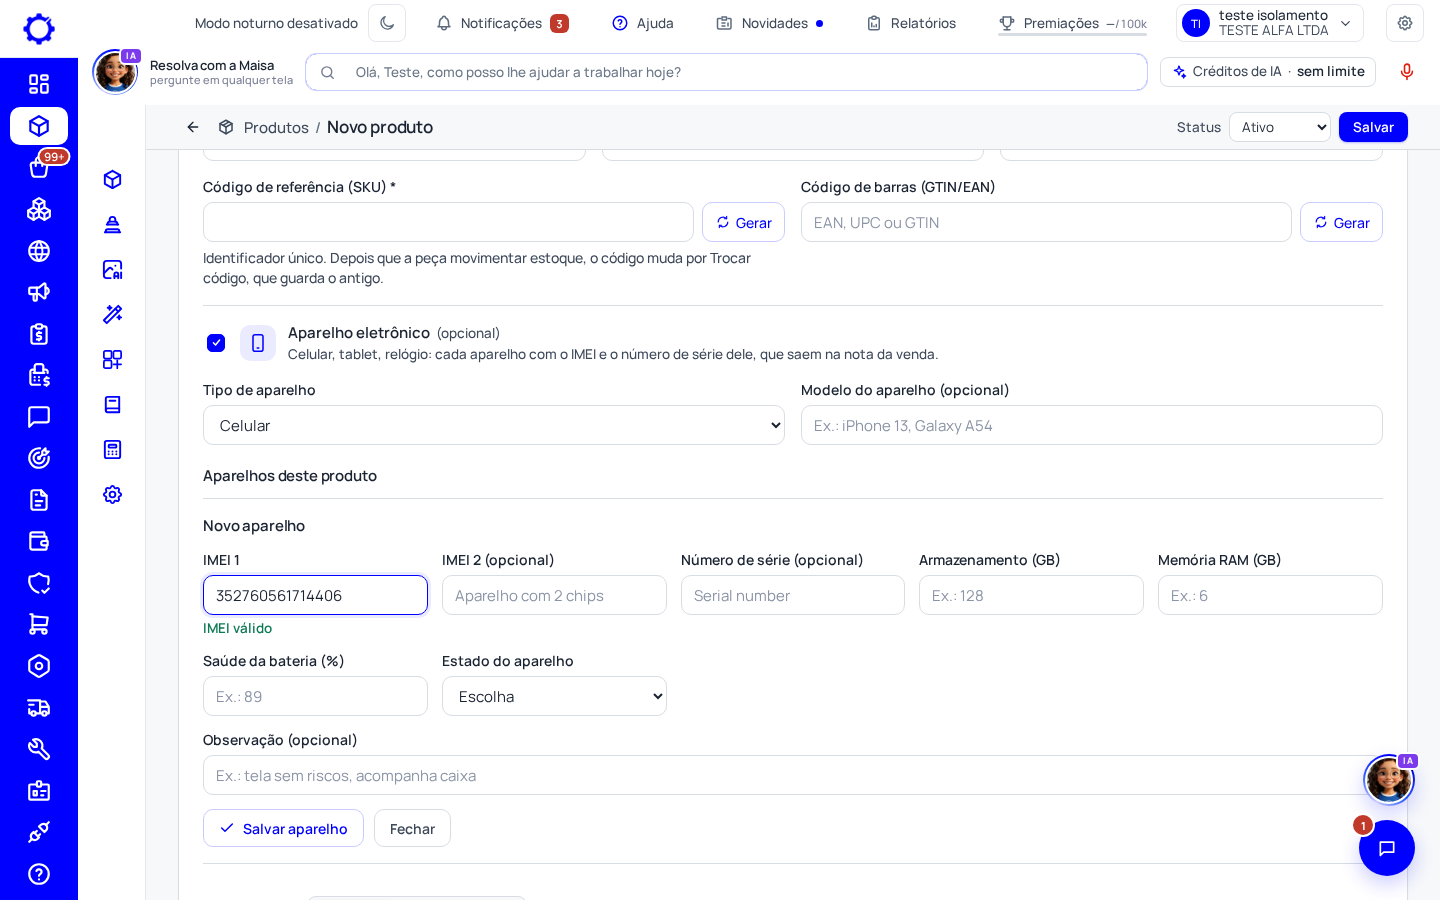Screen dimensions: 1440x900
Task: Open the image AI icon in submenu
Action: click(112, 269)
